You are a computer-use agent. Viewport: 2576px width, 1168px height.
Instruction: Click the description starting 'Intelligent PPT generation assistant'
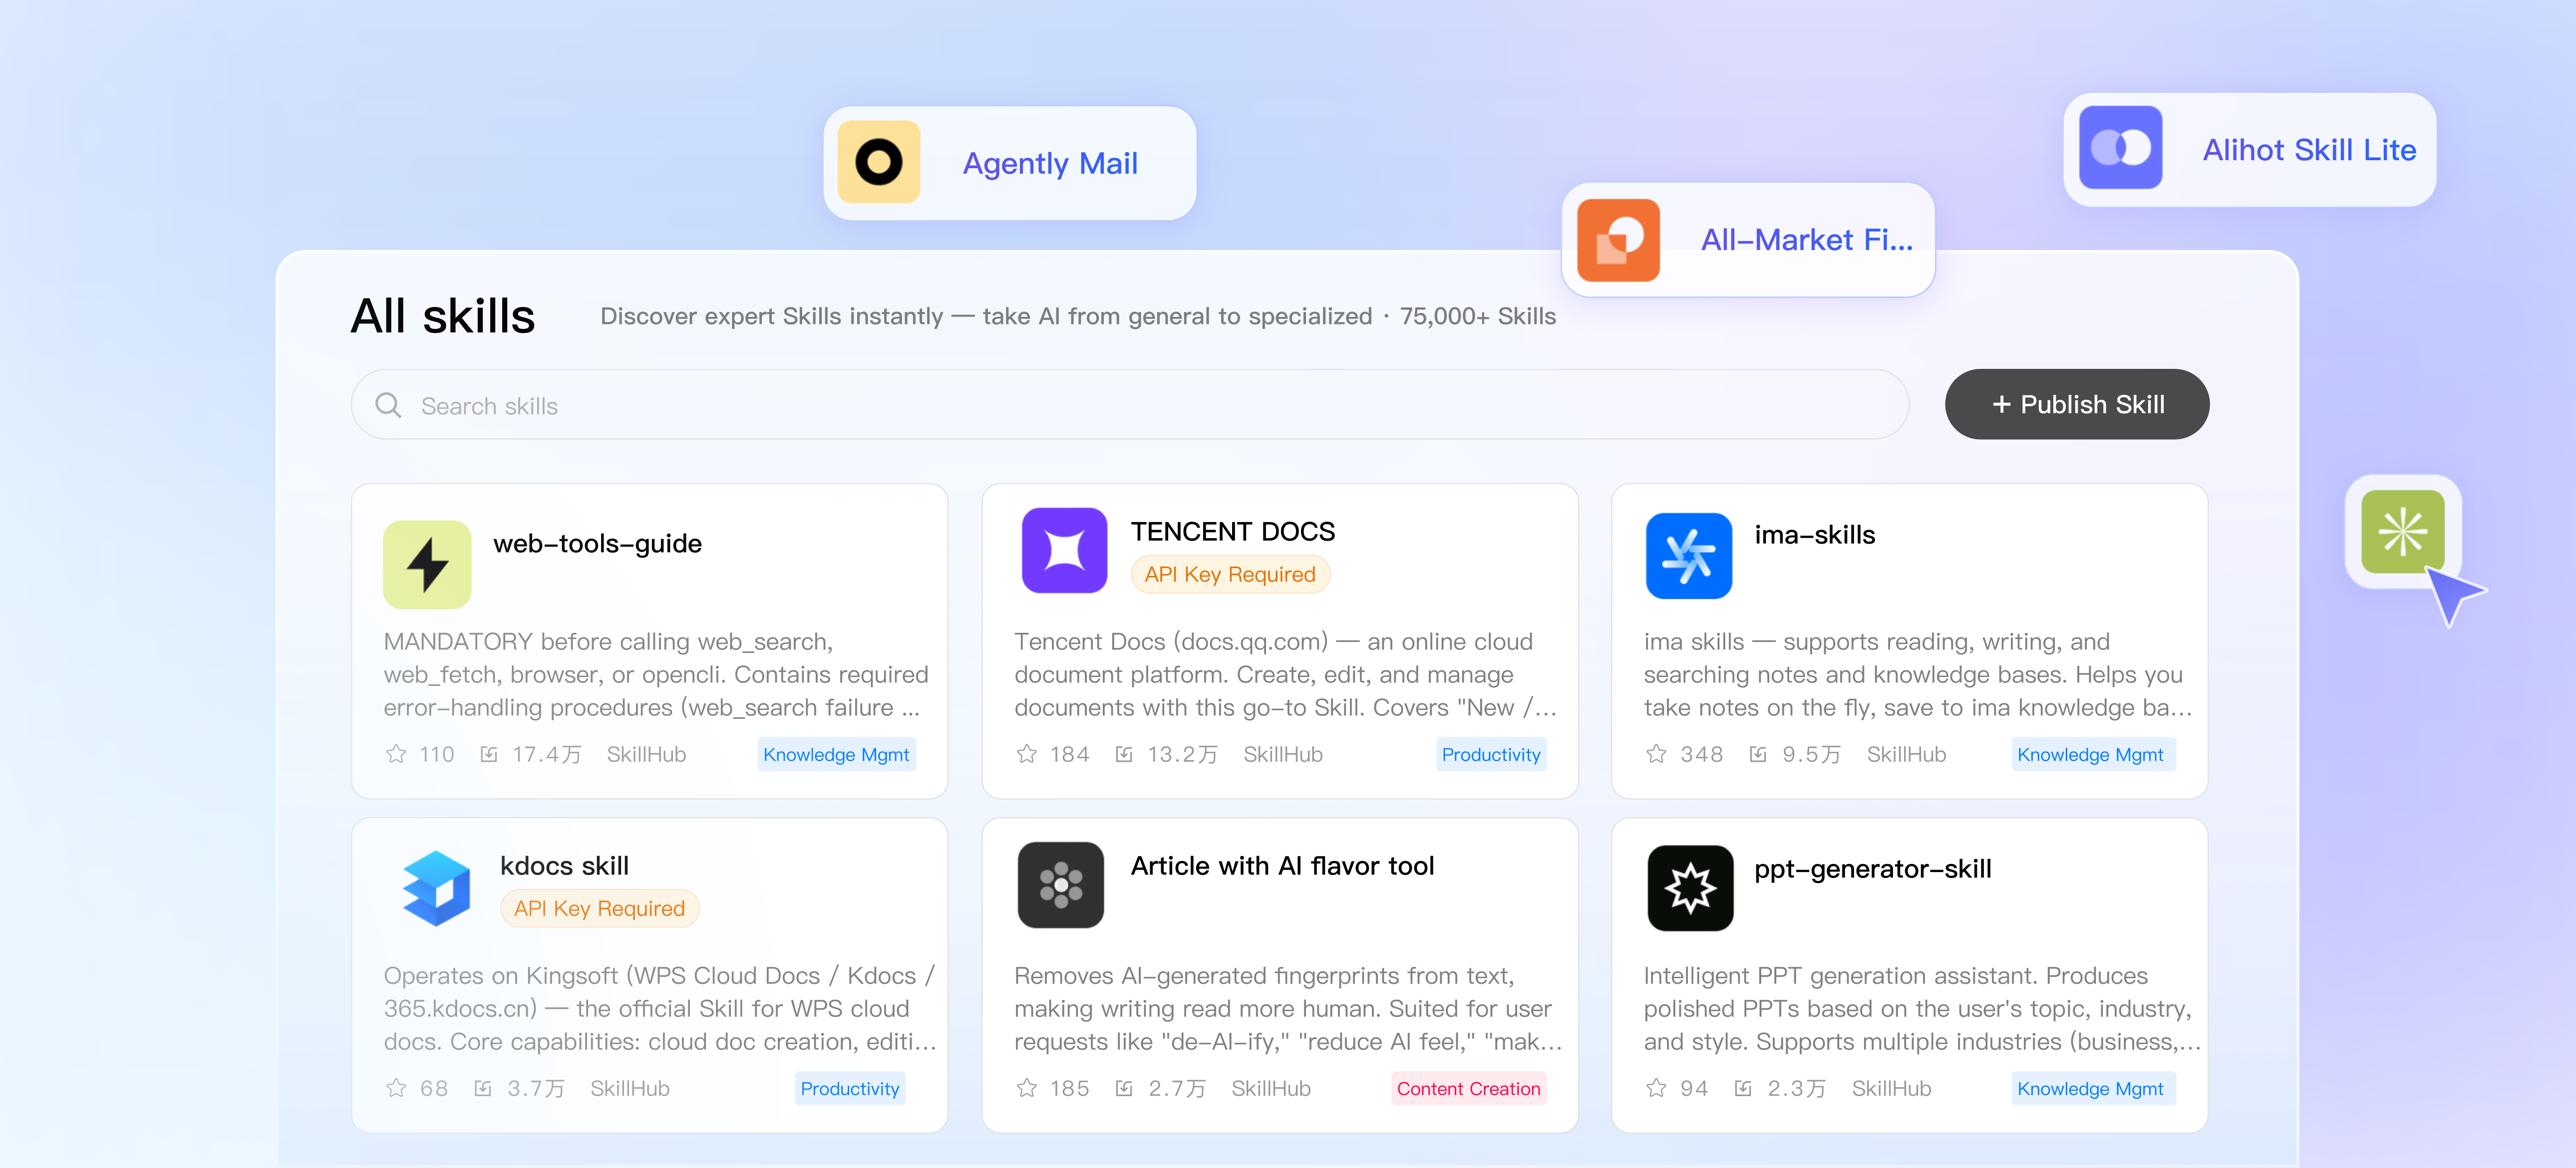pos(1922,1008)
